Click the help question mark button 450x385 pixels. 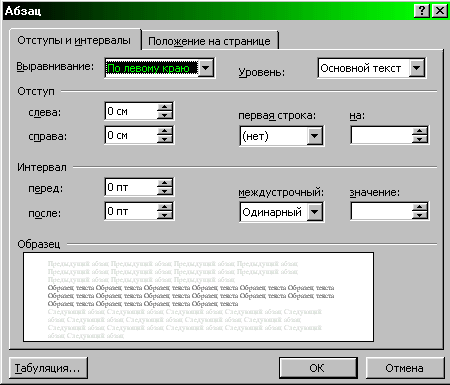pyautogui.click(x=422, y=11)
